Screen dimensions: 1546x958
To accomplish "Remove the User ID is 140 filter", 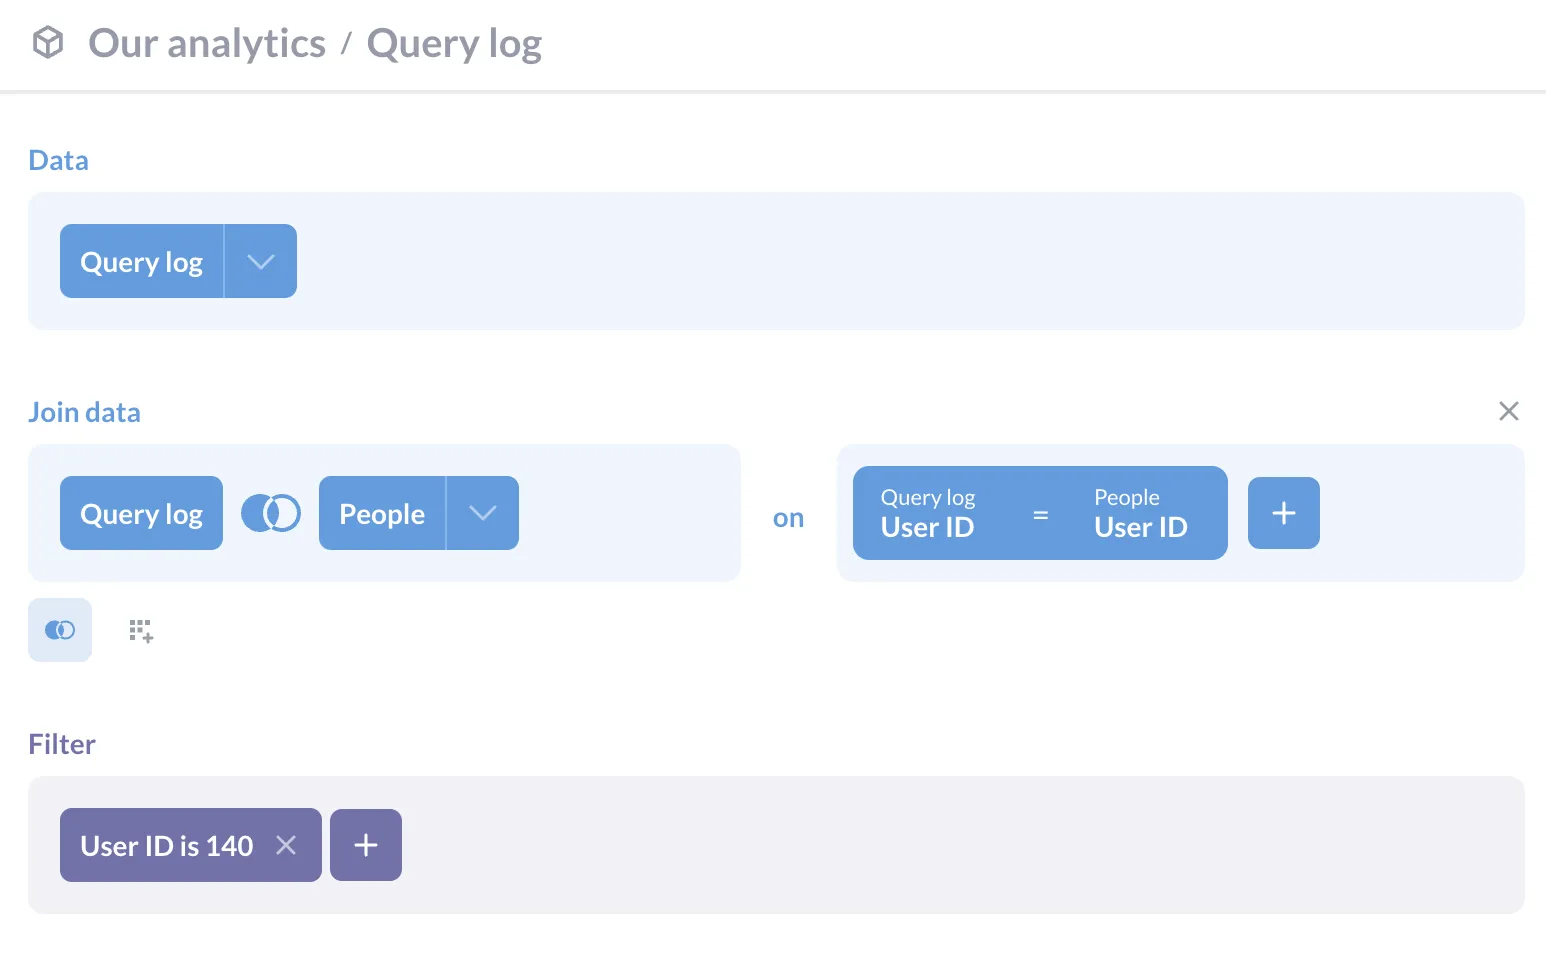I will [x=286, y=845].
